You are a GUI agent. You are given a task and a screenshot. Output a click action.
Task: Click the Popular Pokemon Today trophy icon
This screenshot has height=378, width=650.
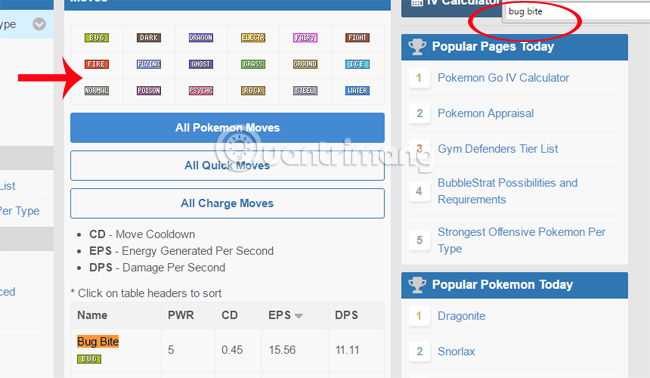tap(417, 285)
